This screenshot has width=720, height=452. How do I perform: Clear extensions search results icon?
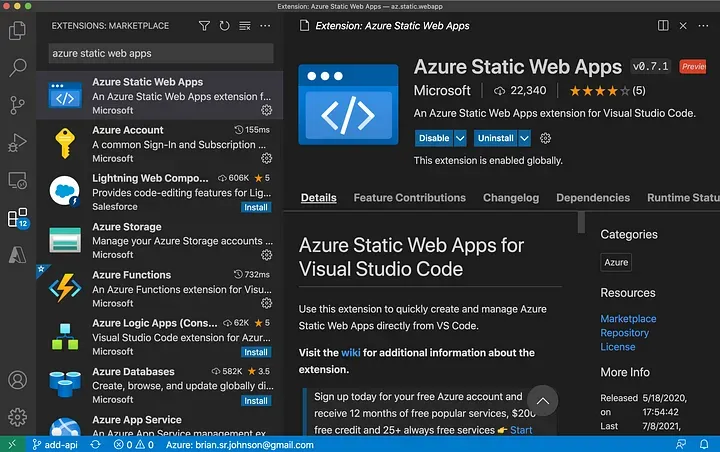245,26
